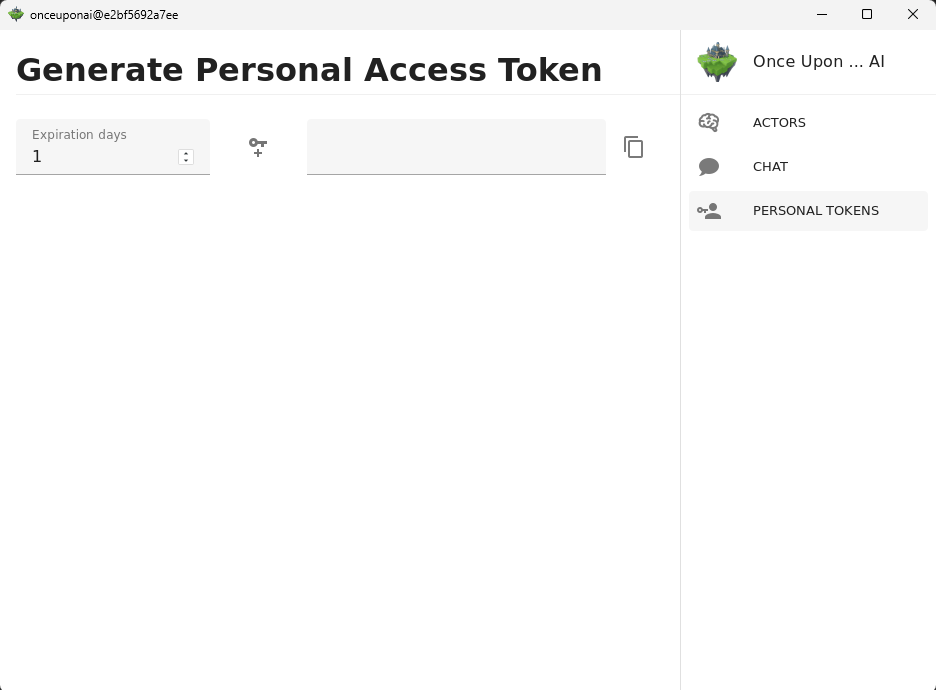Screen dimensions: 936x690
Task: Generate a new token with key-plus icon
Action: (x=258, y=147)
